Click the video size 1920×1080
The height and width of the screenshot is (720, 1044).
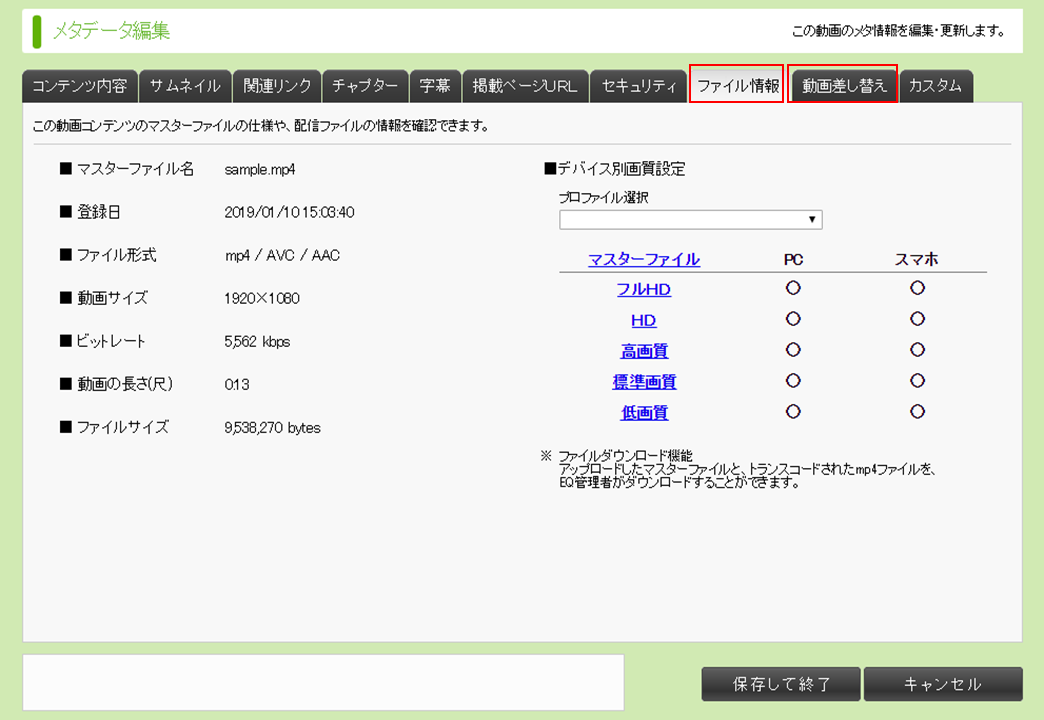(x=262, y=298)
